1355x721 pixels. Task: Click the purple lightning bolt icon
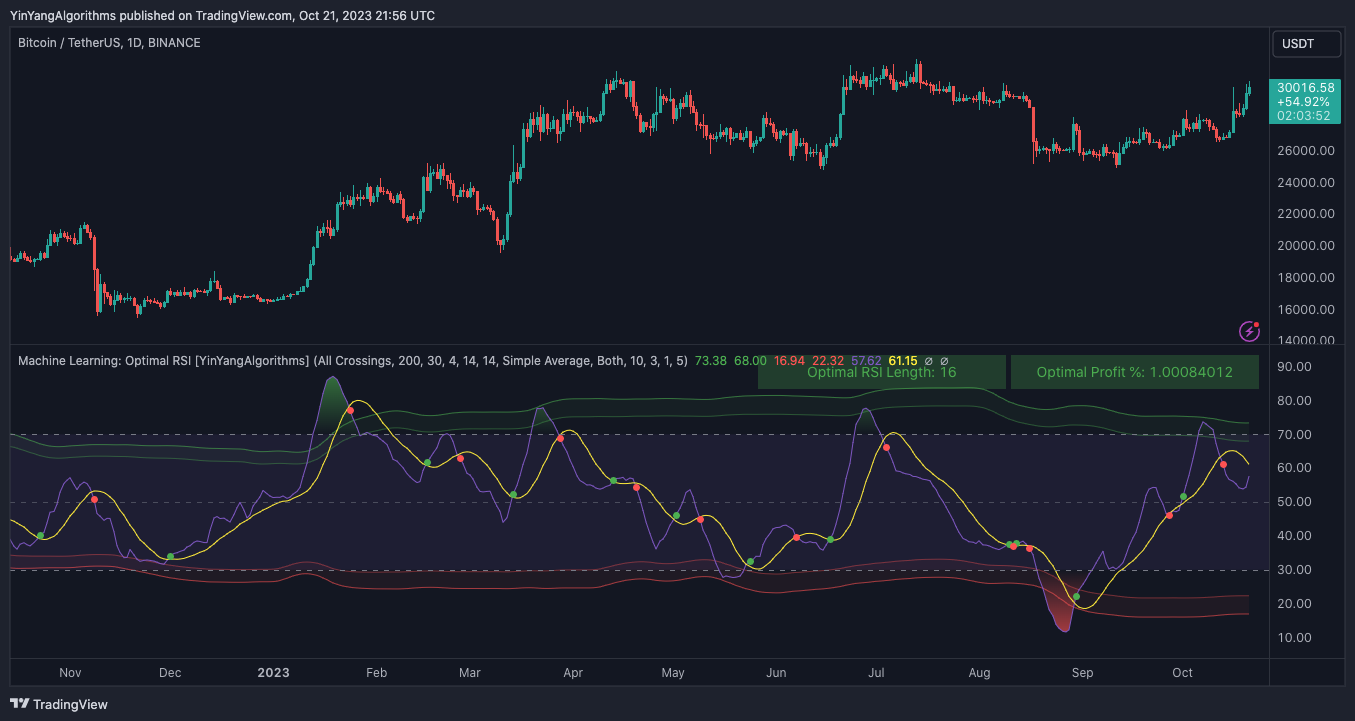pyautogui.click(x=1249, y=331)
